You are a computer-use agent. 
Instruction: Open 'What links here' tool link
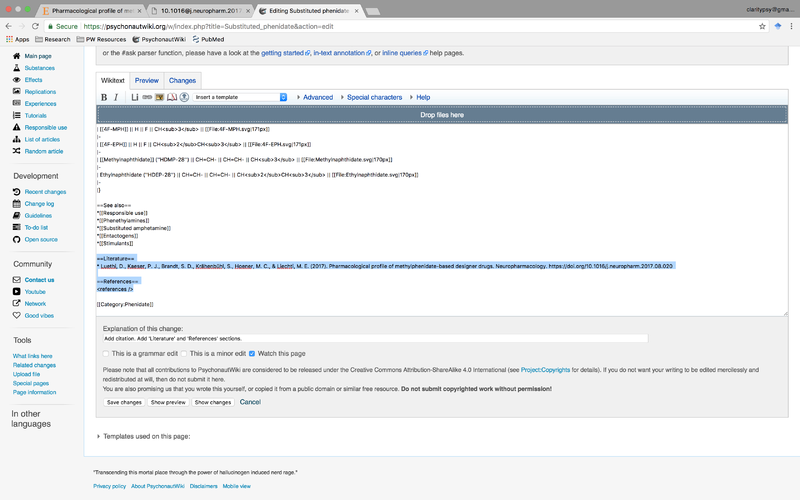33,356
